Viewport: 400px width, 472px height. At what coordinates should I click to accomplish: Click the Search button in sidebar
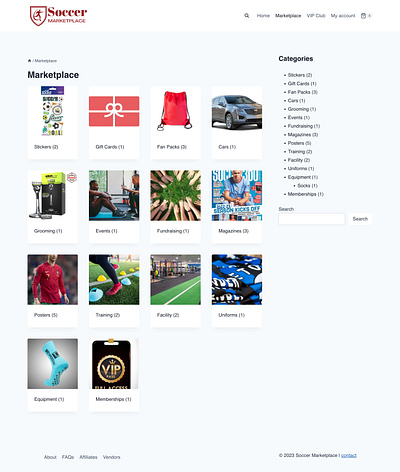click(360, 219)
